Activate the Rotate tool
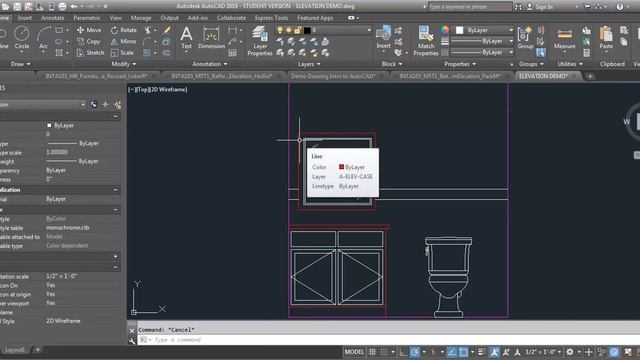The width and height of the screenshot is (640, 360). (124, 30)
